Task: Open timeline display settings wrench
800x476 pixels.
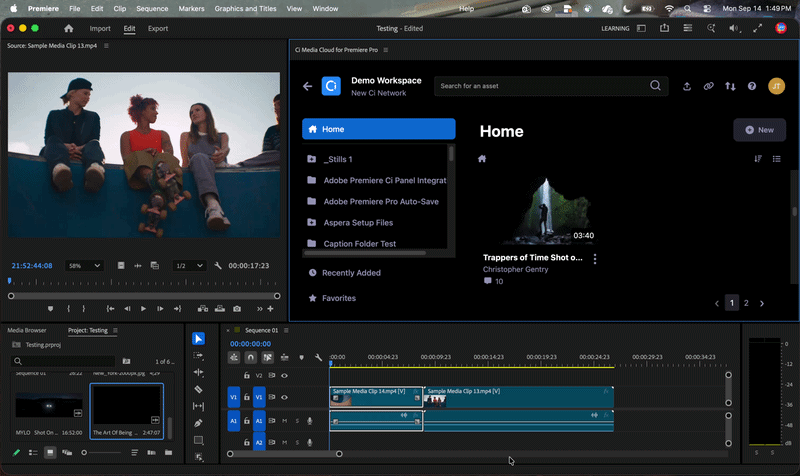Action: pyautogui.click(x=318, y=358)
